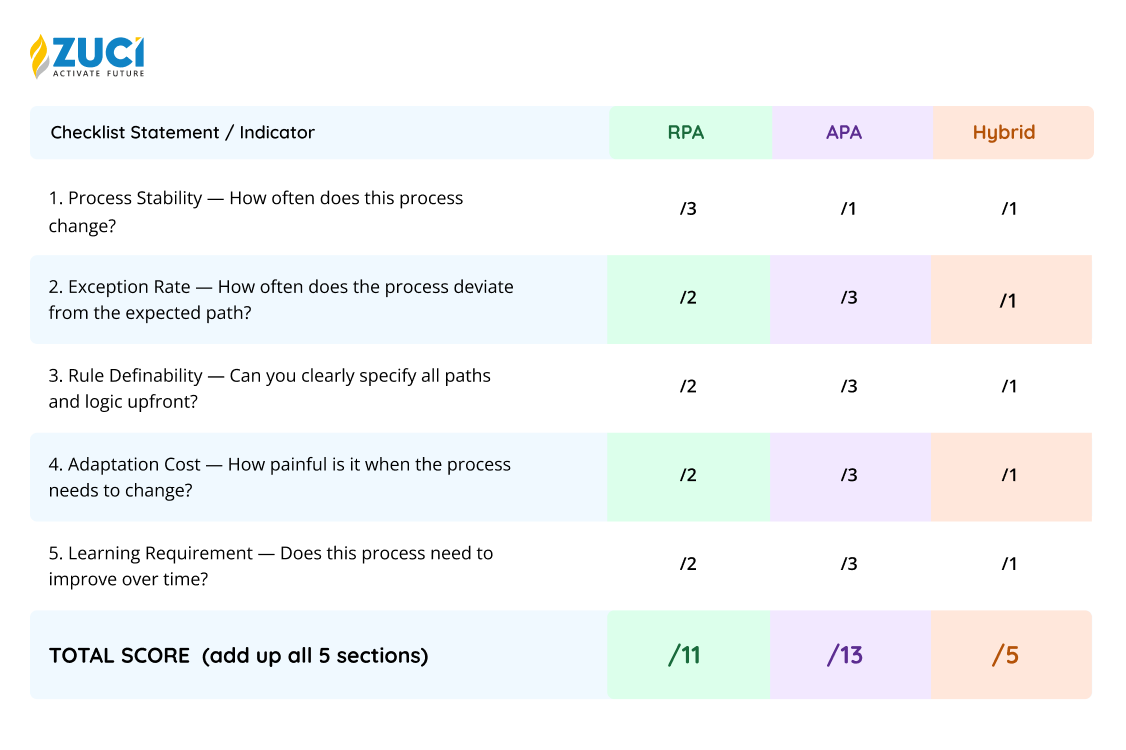The width and height of the screenshot is (1126, 750).
Task: Click RPA score /2 for Adaptation Cost
Action: click(x=688, y=475)
